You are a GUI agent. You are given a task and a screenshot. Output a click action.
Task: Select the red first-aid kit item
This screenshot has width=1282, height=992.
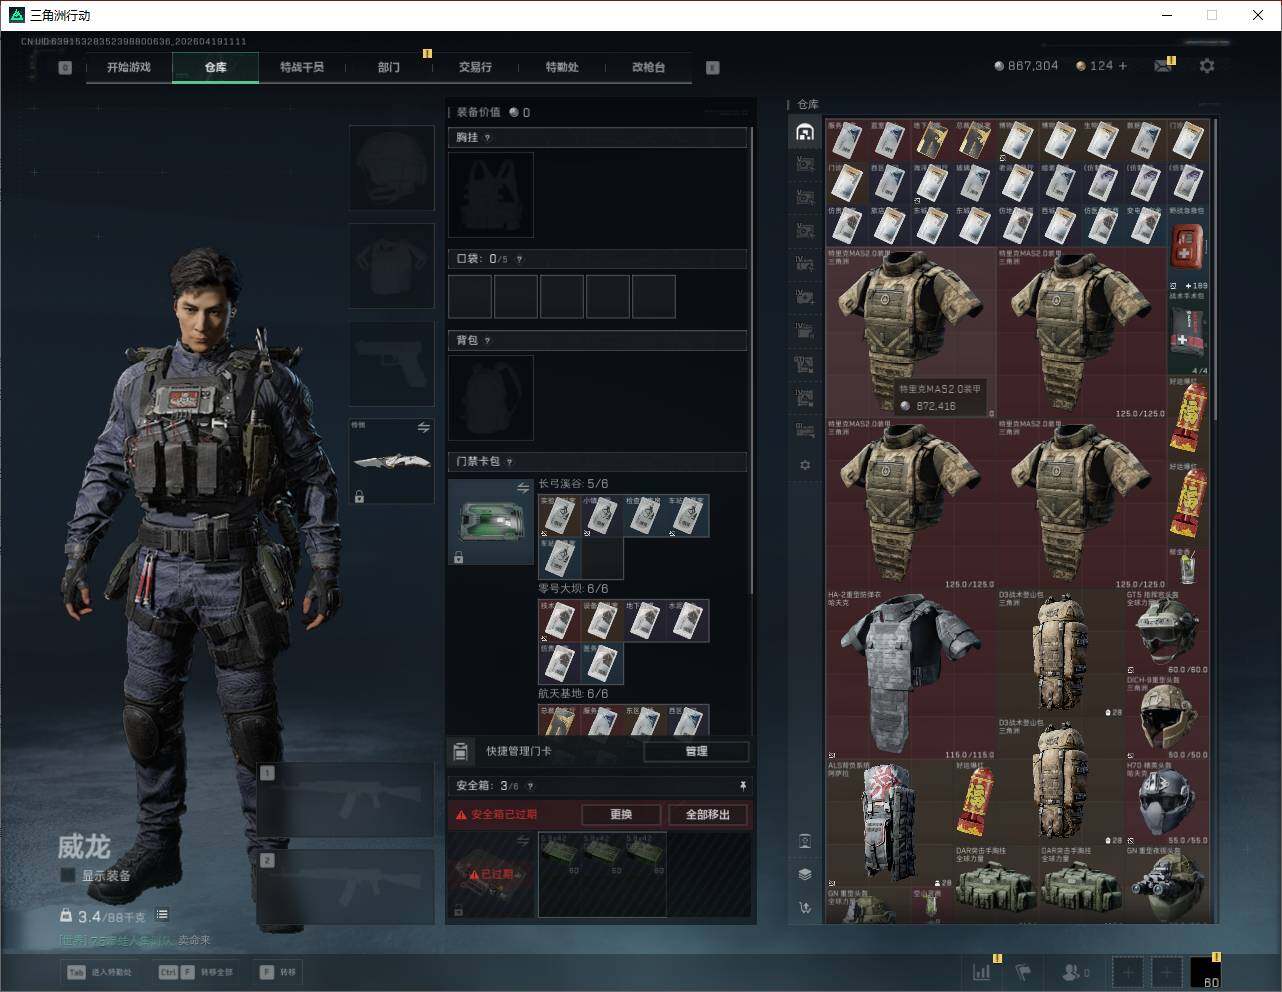pyautogui.click(x=1188, y=249)
